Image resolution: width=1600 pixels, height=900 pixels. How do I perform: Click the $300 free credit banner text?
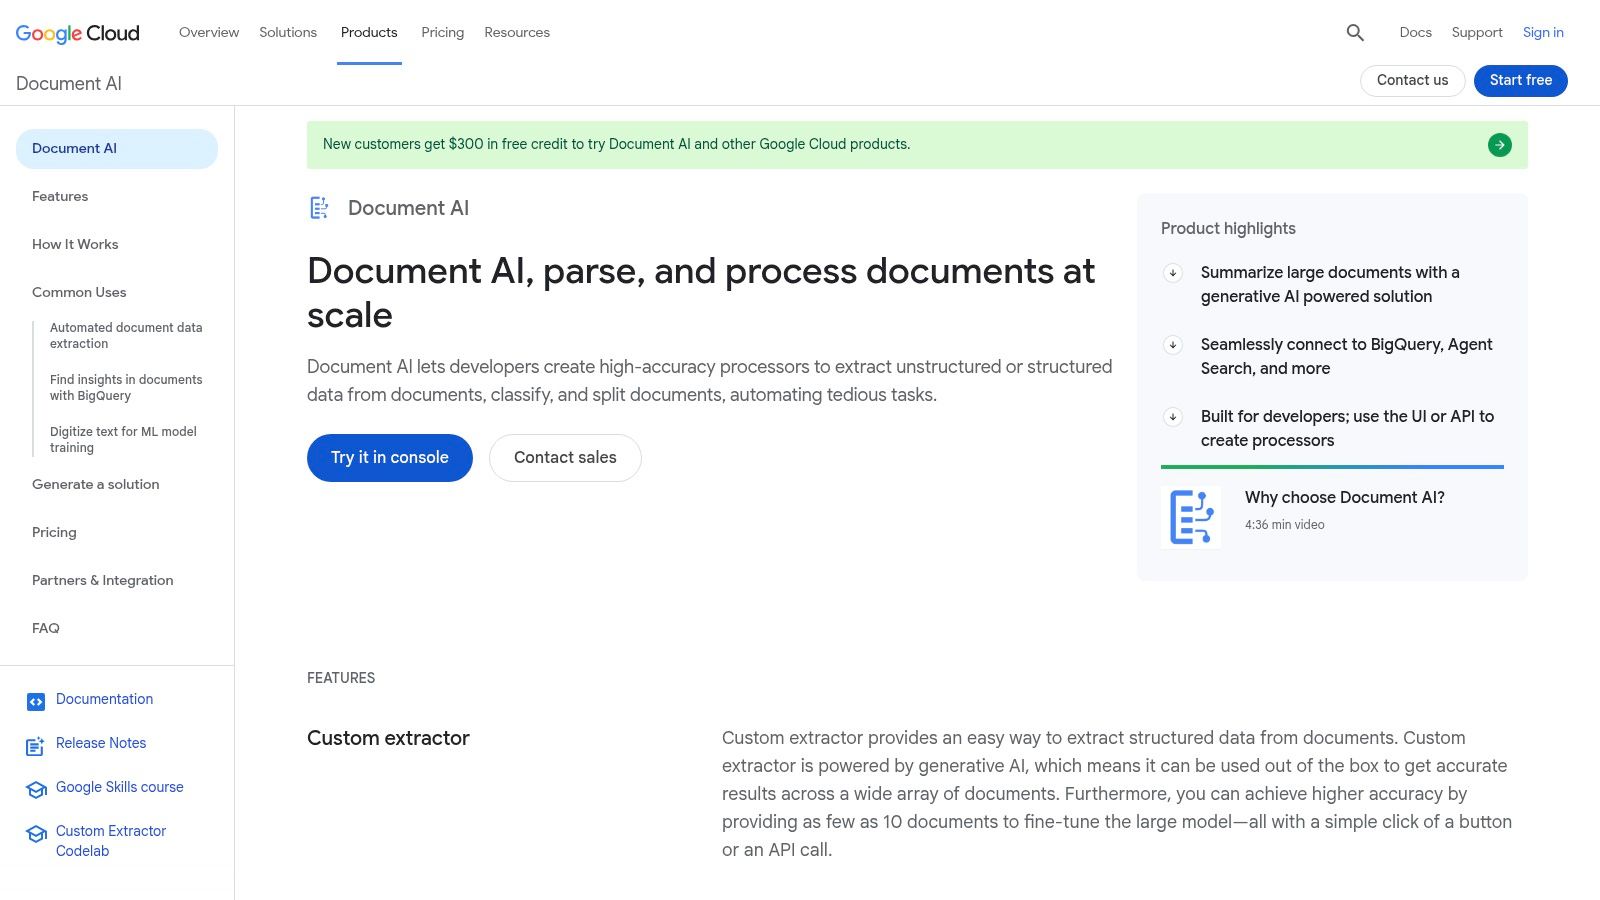click(616, 144)
